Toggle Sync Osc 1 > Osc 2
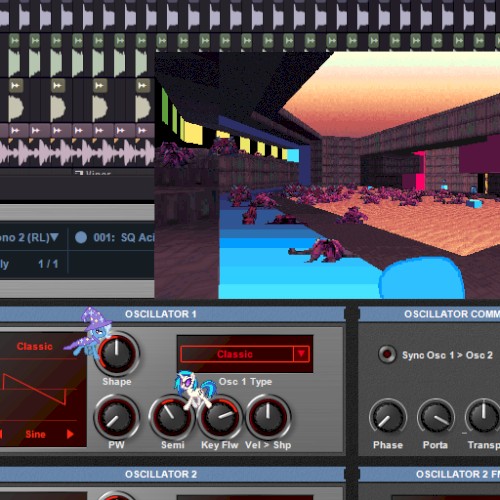 (x=387, y=354)
